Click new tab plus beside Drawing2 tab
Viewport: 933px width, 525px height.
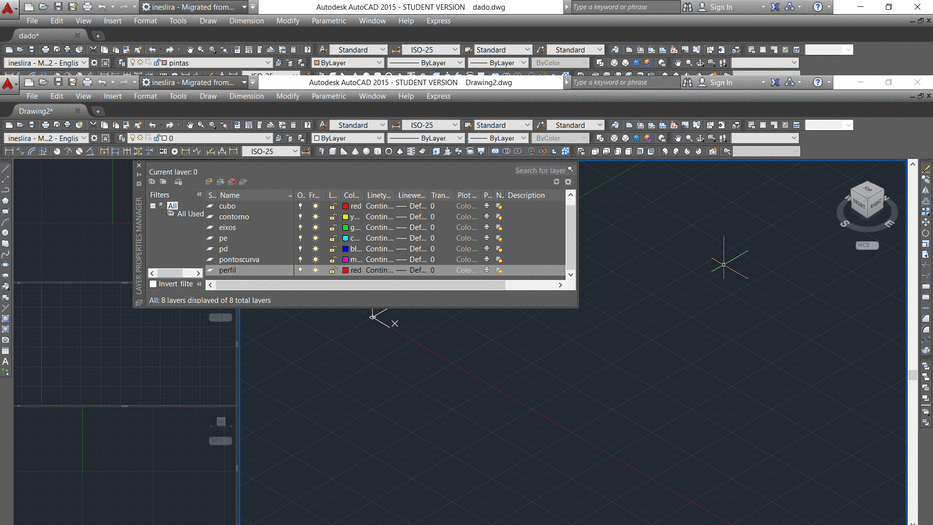(x=98, y=111)
